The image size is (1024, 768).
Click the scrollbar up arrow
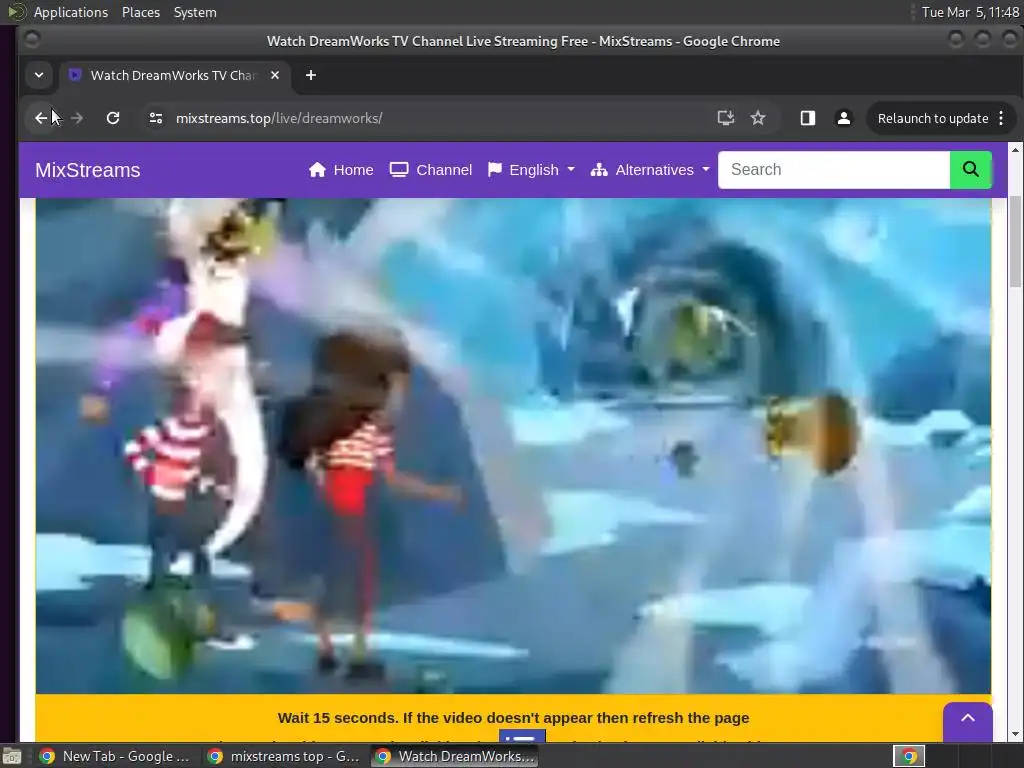pyautogui.click(x=1016, y=150)
